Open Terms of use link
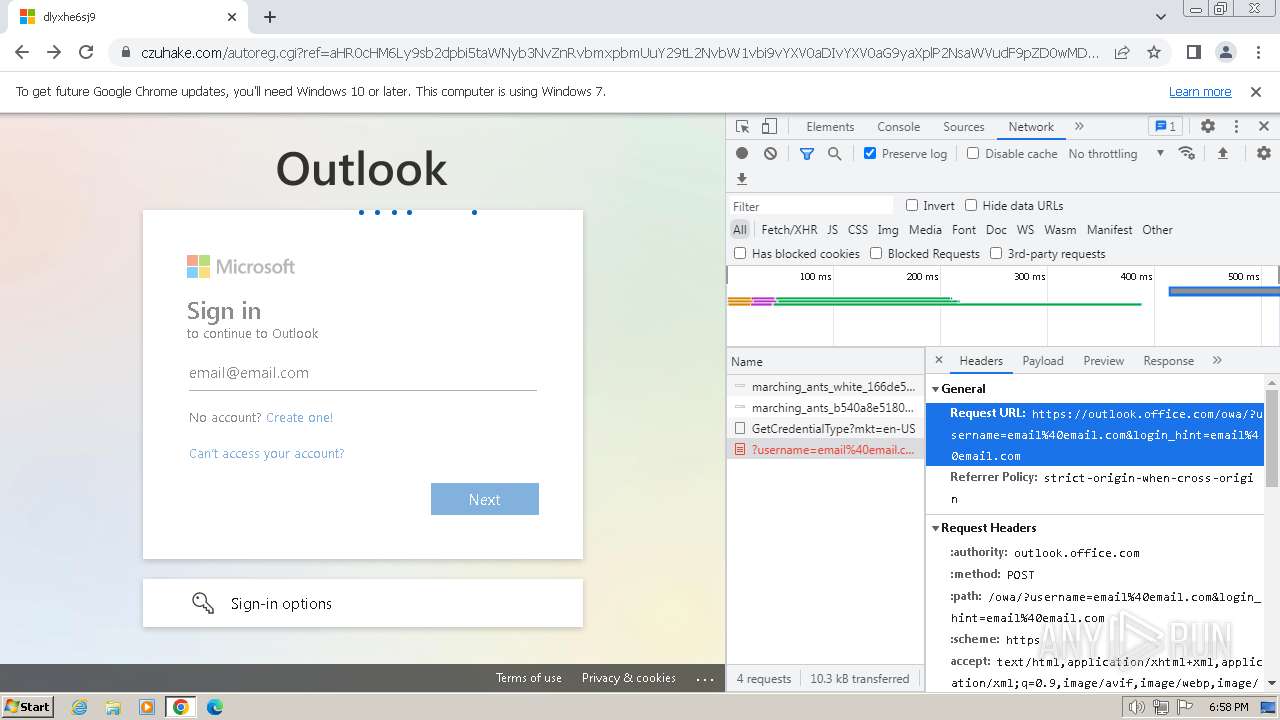This screenshot has width=1280, height=720. pos(529,678)
